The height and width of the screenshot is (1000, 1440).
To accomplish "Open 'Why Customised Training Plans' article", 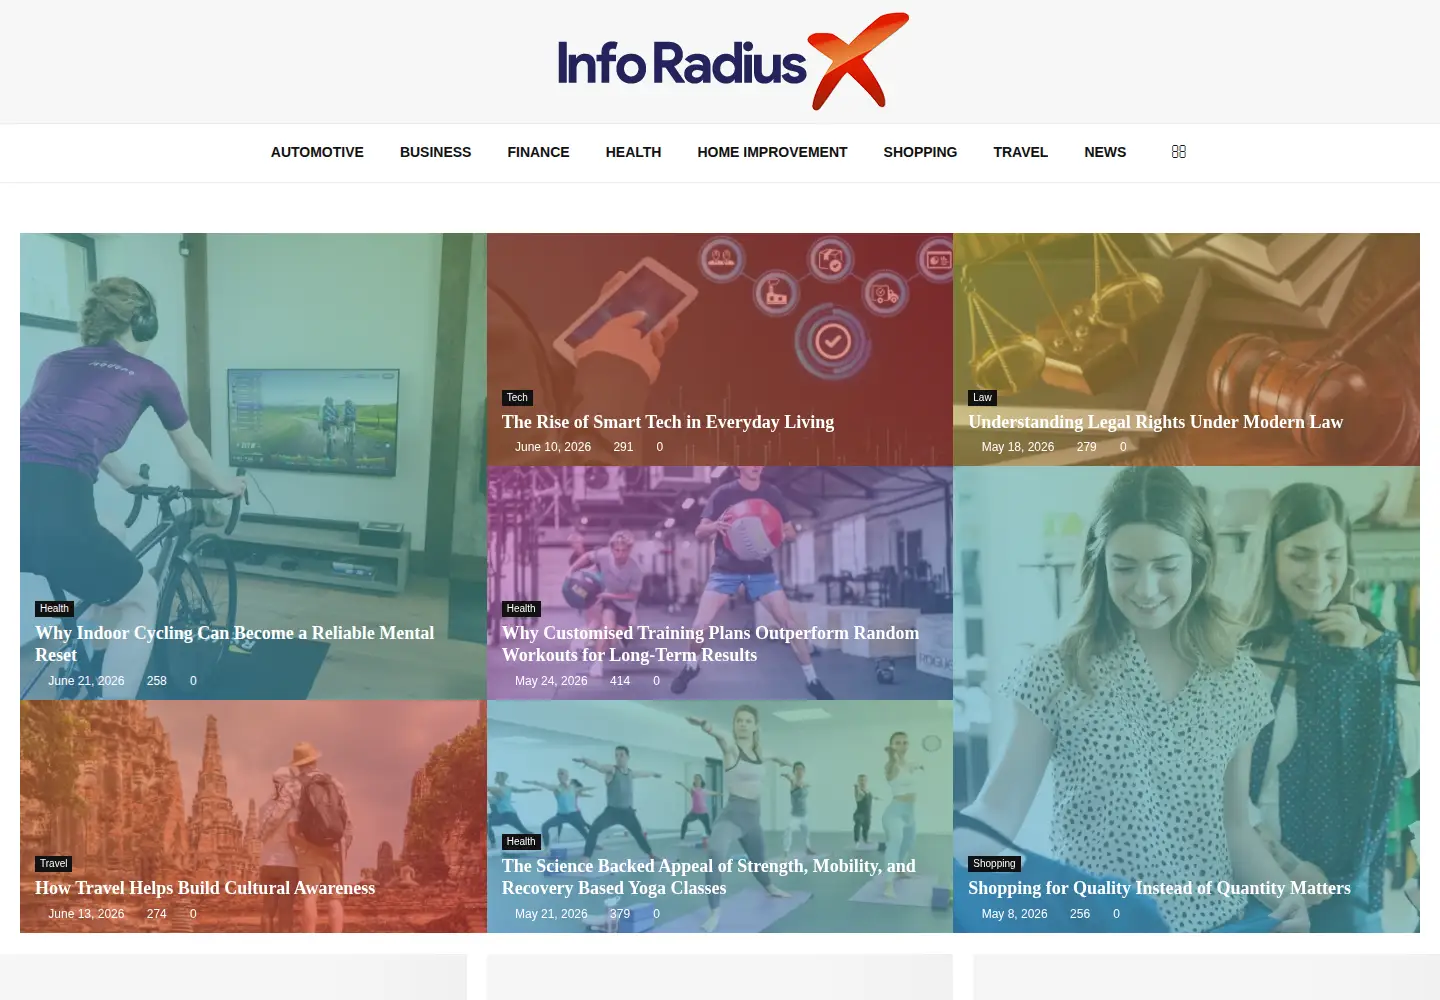I will pyautogui.click(x=710, y=644).
